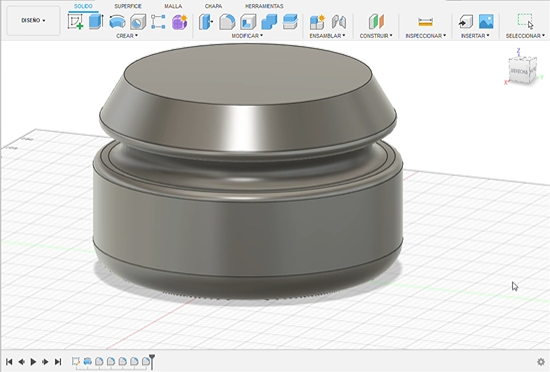The height and width of the screenshot is (372, 550).
Task: Select the Combine tool icon
Action: [269, 22]
